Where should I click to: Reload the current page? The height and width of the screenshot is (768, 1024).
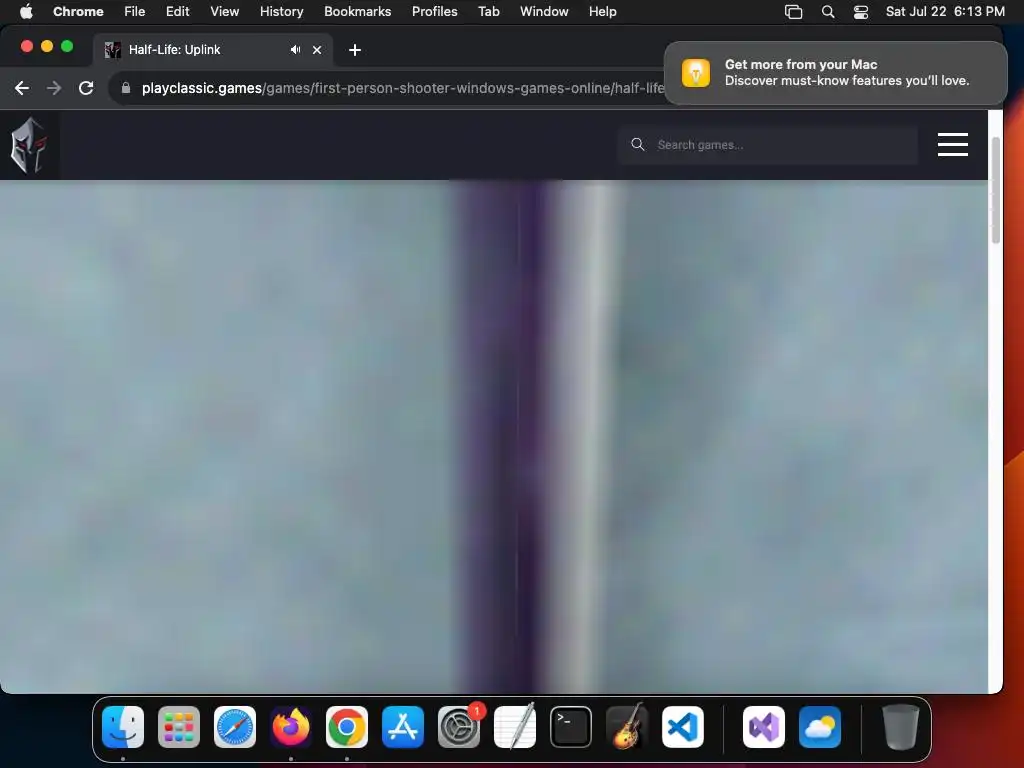86,88
